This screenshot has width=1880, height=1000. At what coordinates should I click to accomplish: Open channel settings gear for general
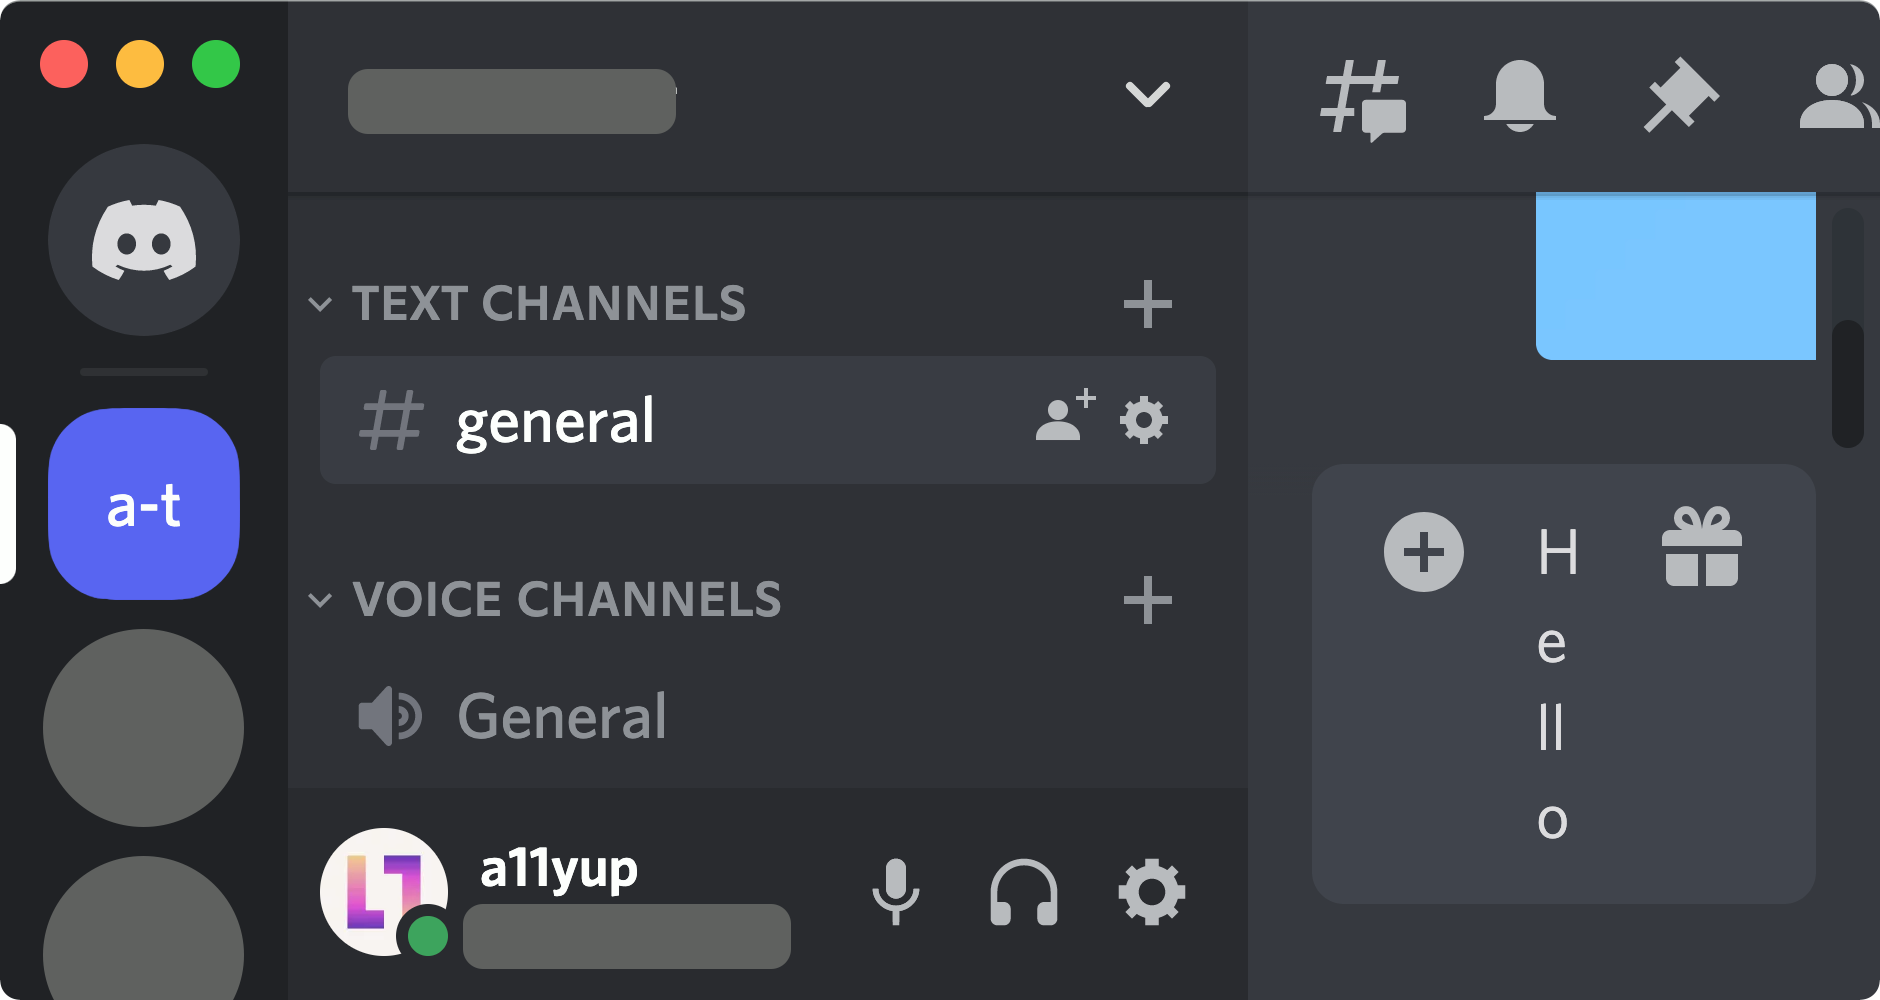[x=1146, y=420]
